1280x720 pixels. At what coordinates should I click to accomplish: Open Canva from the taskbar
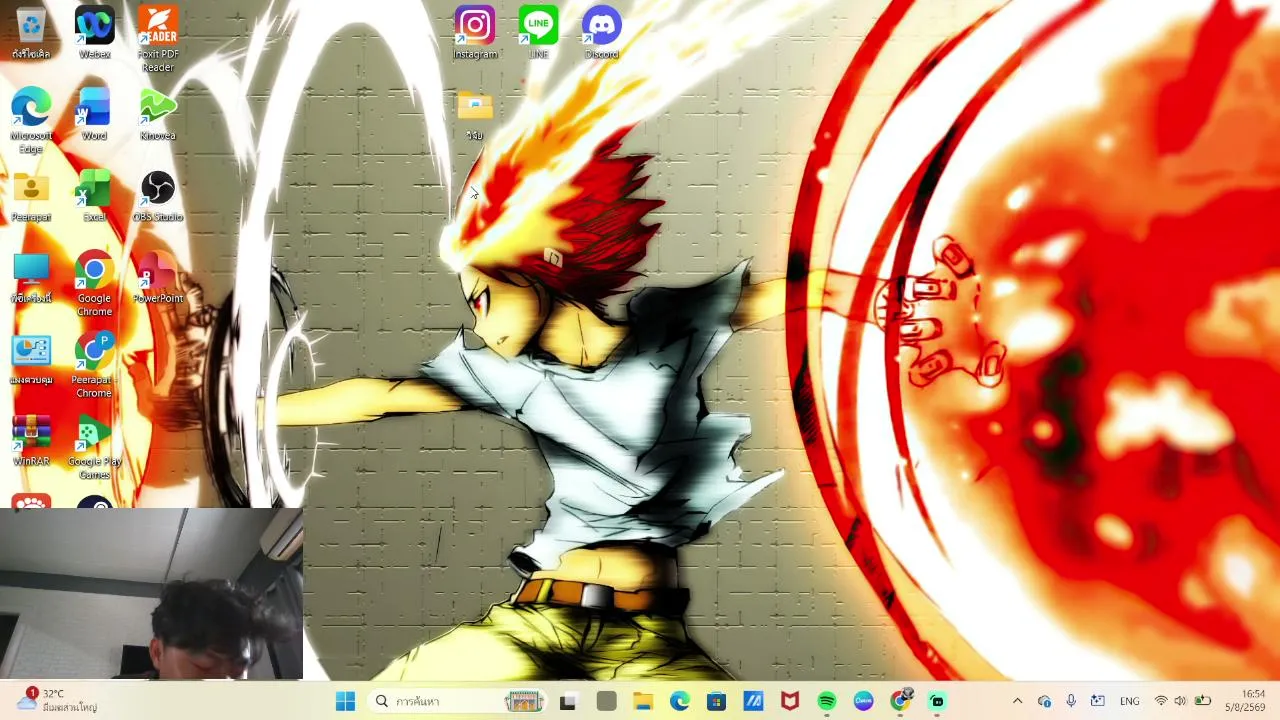pyautogui.click(x=864, y=701)
